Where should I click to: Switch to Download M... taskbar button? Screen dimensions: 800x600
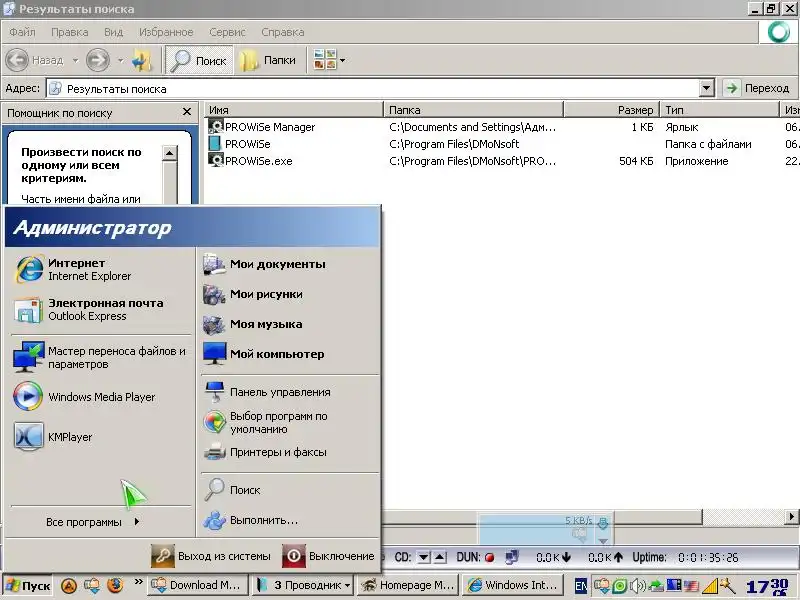198,585
